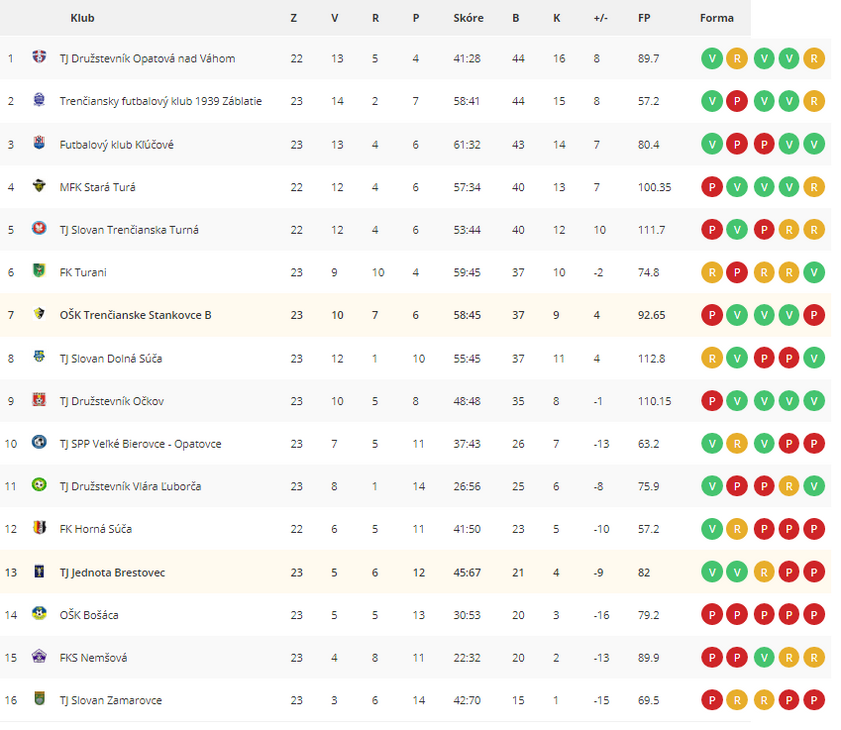
Task: Click the TJ Družstevník Opatová nad Váhom club crest
Action: (x=39, y=57)
